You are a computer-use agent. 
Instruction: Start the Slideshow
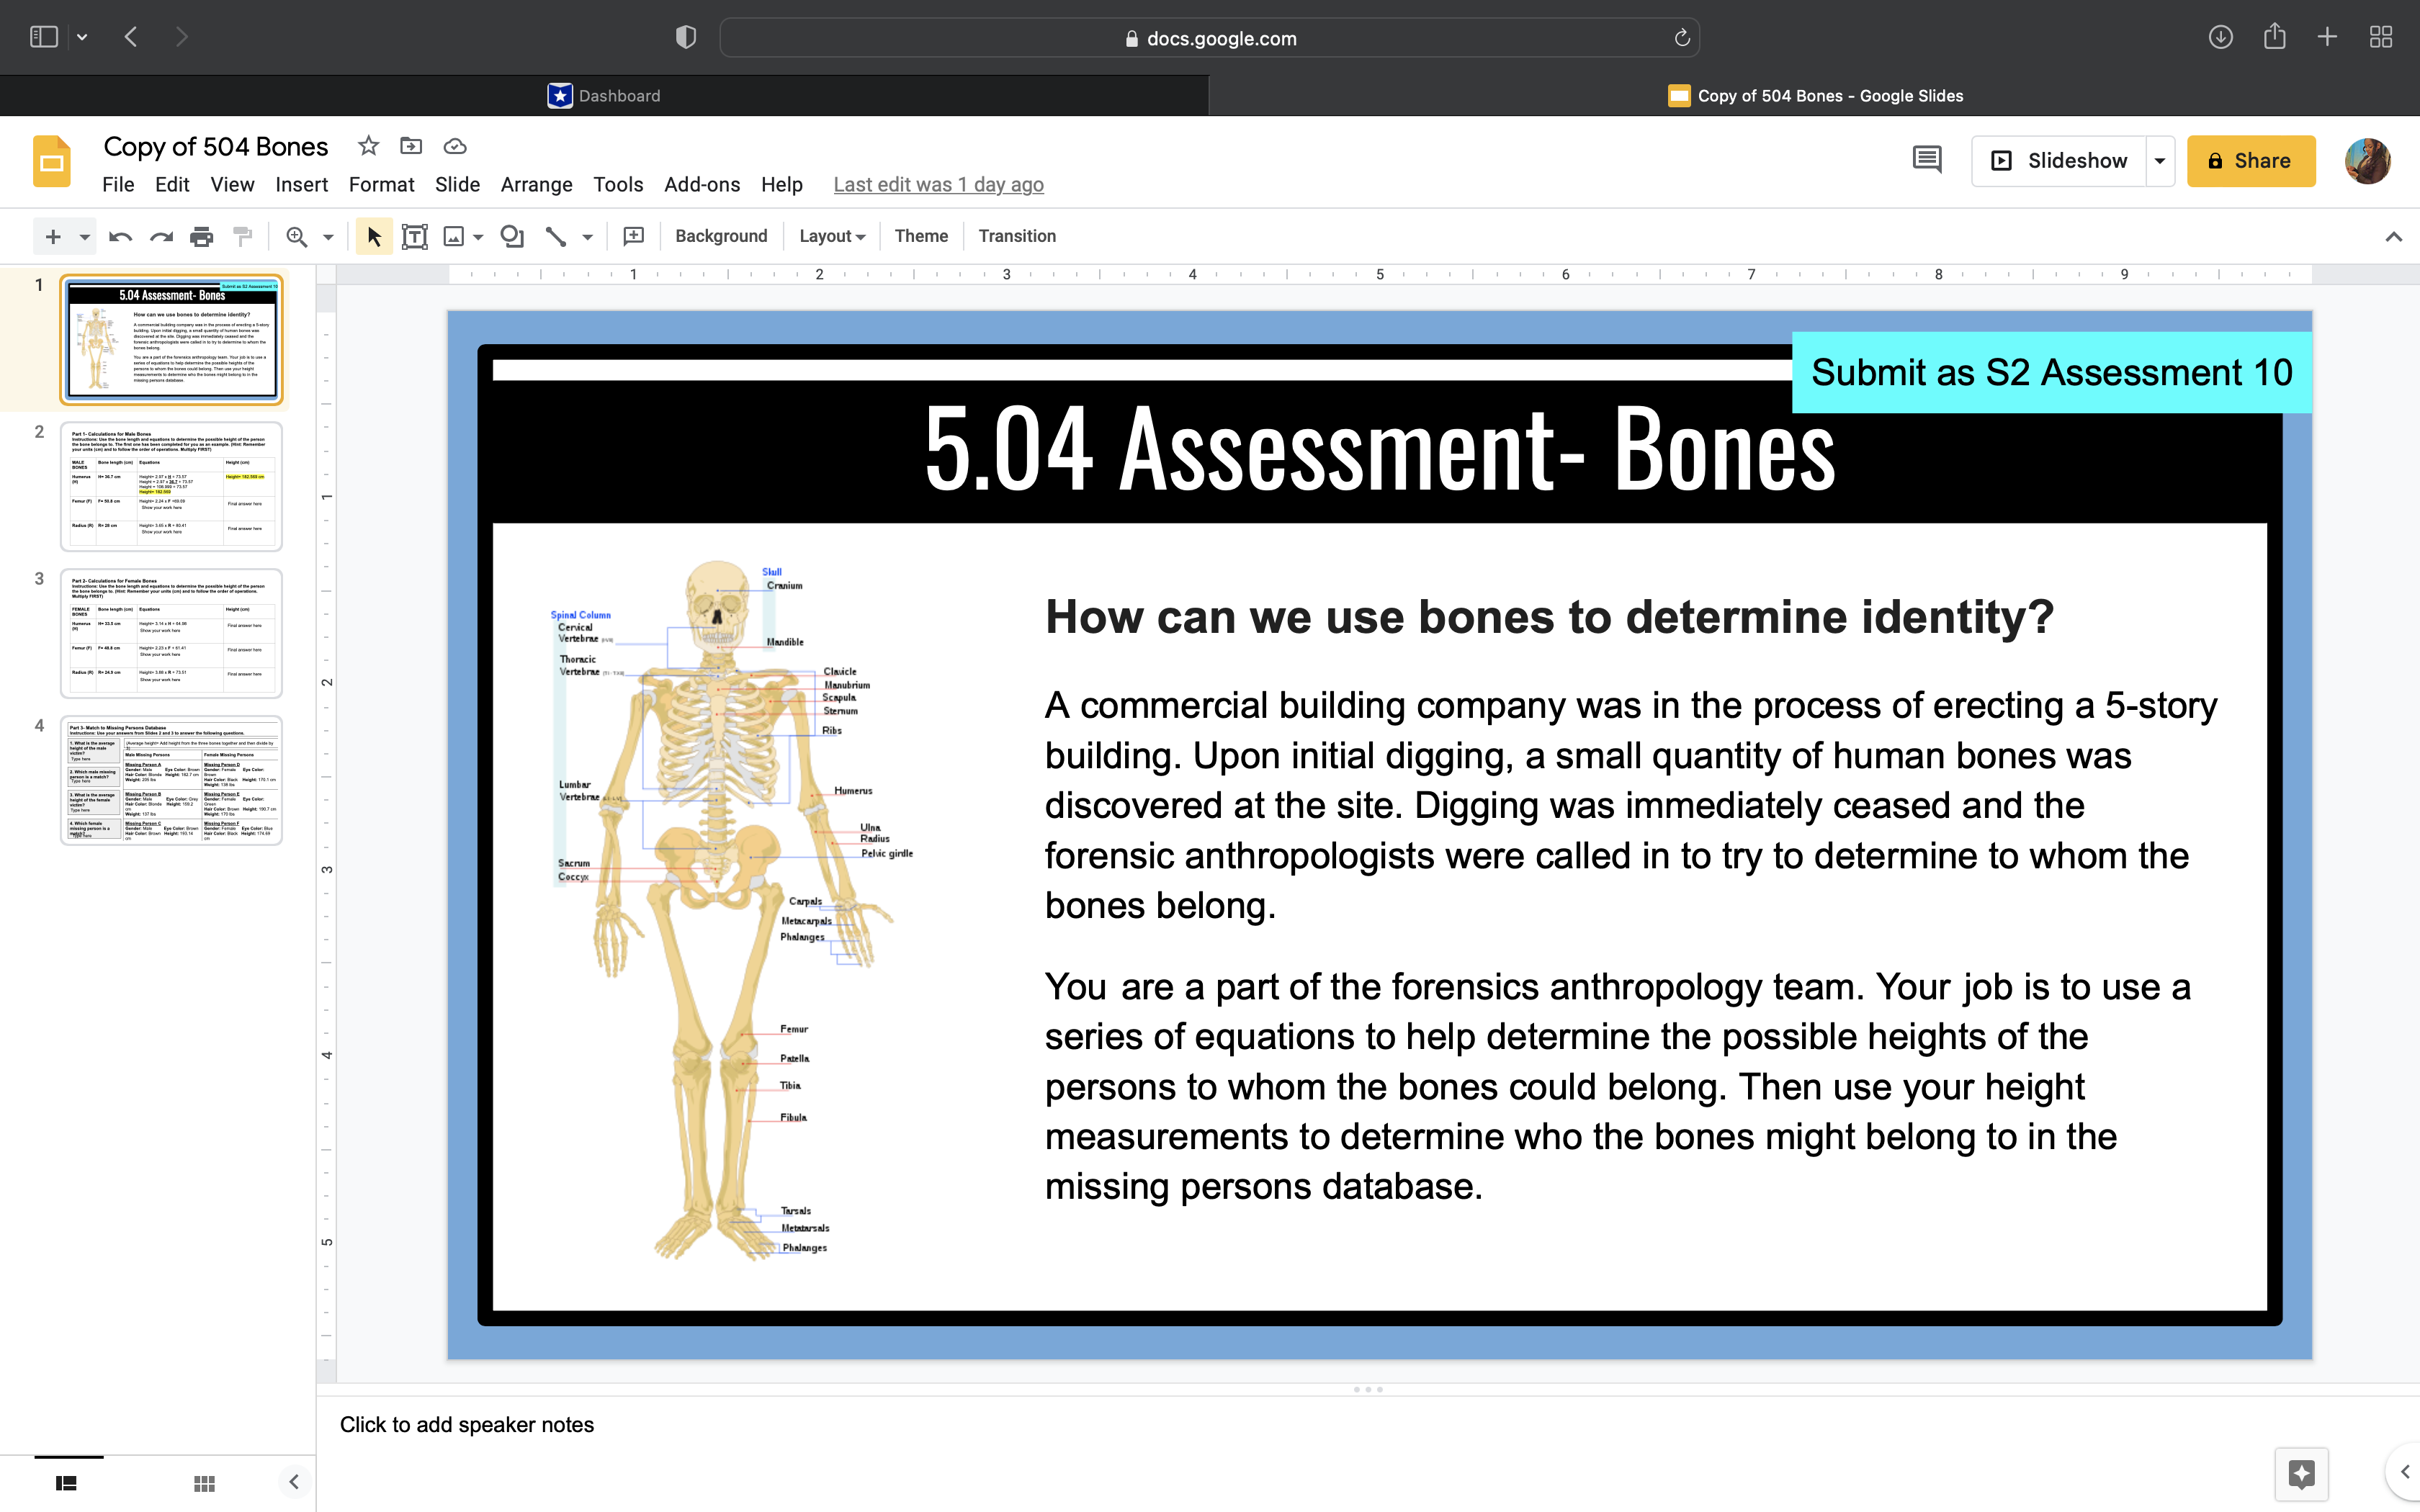pos(2059,161)
